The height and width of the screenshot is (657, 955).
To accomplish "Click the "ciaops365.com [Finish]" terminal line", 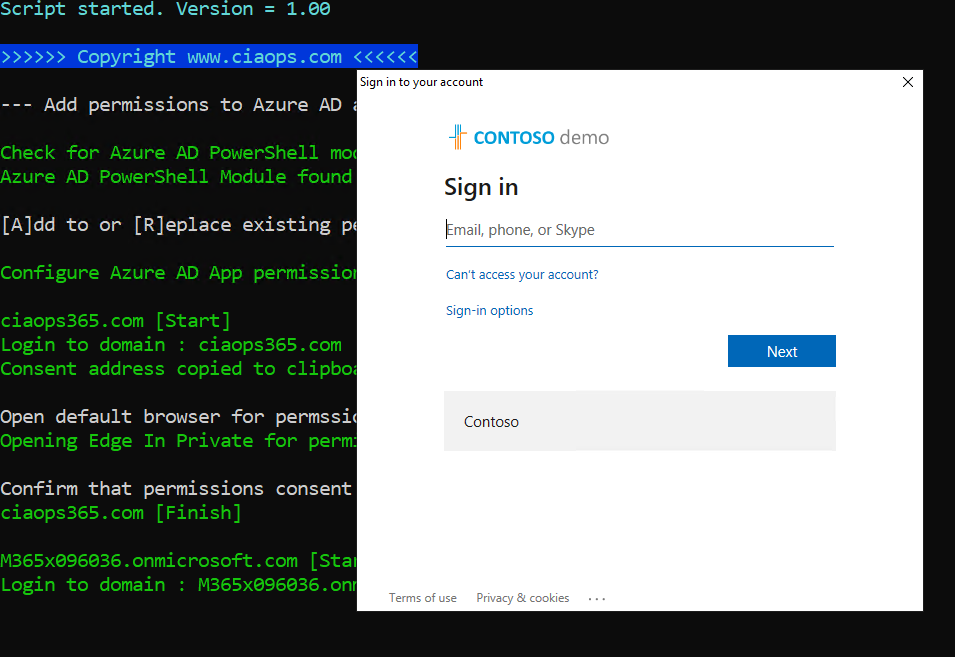I will pyautogui.click(x=120, y=513).
